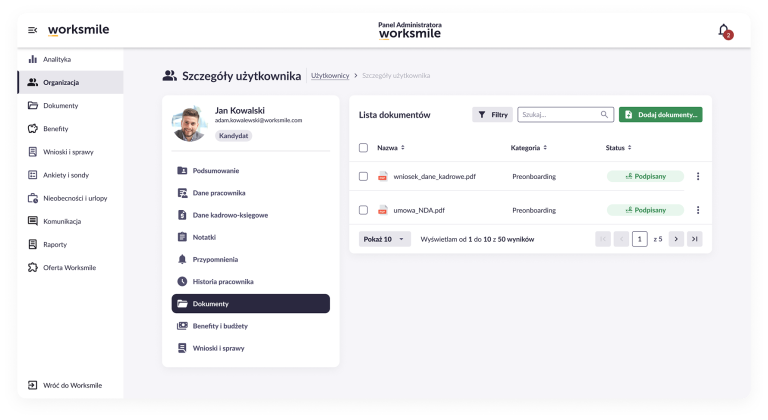Click the PDF icon of umowa_NDA.pdf

[383, 210]
